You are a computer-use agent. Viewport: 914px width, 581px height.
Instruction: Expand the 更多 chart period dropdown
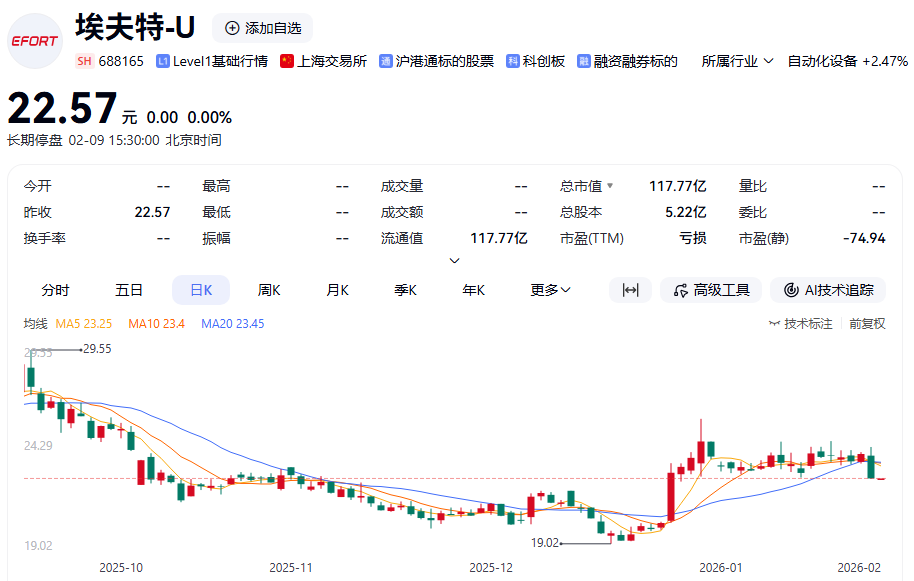pos(550,290)
